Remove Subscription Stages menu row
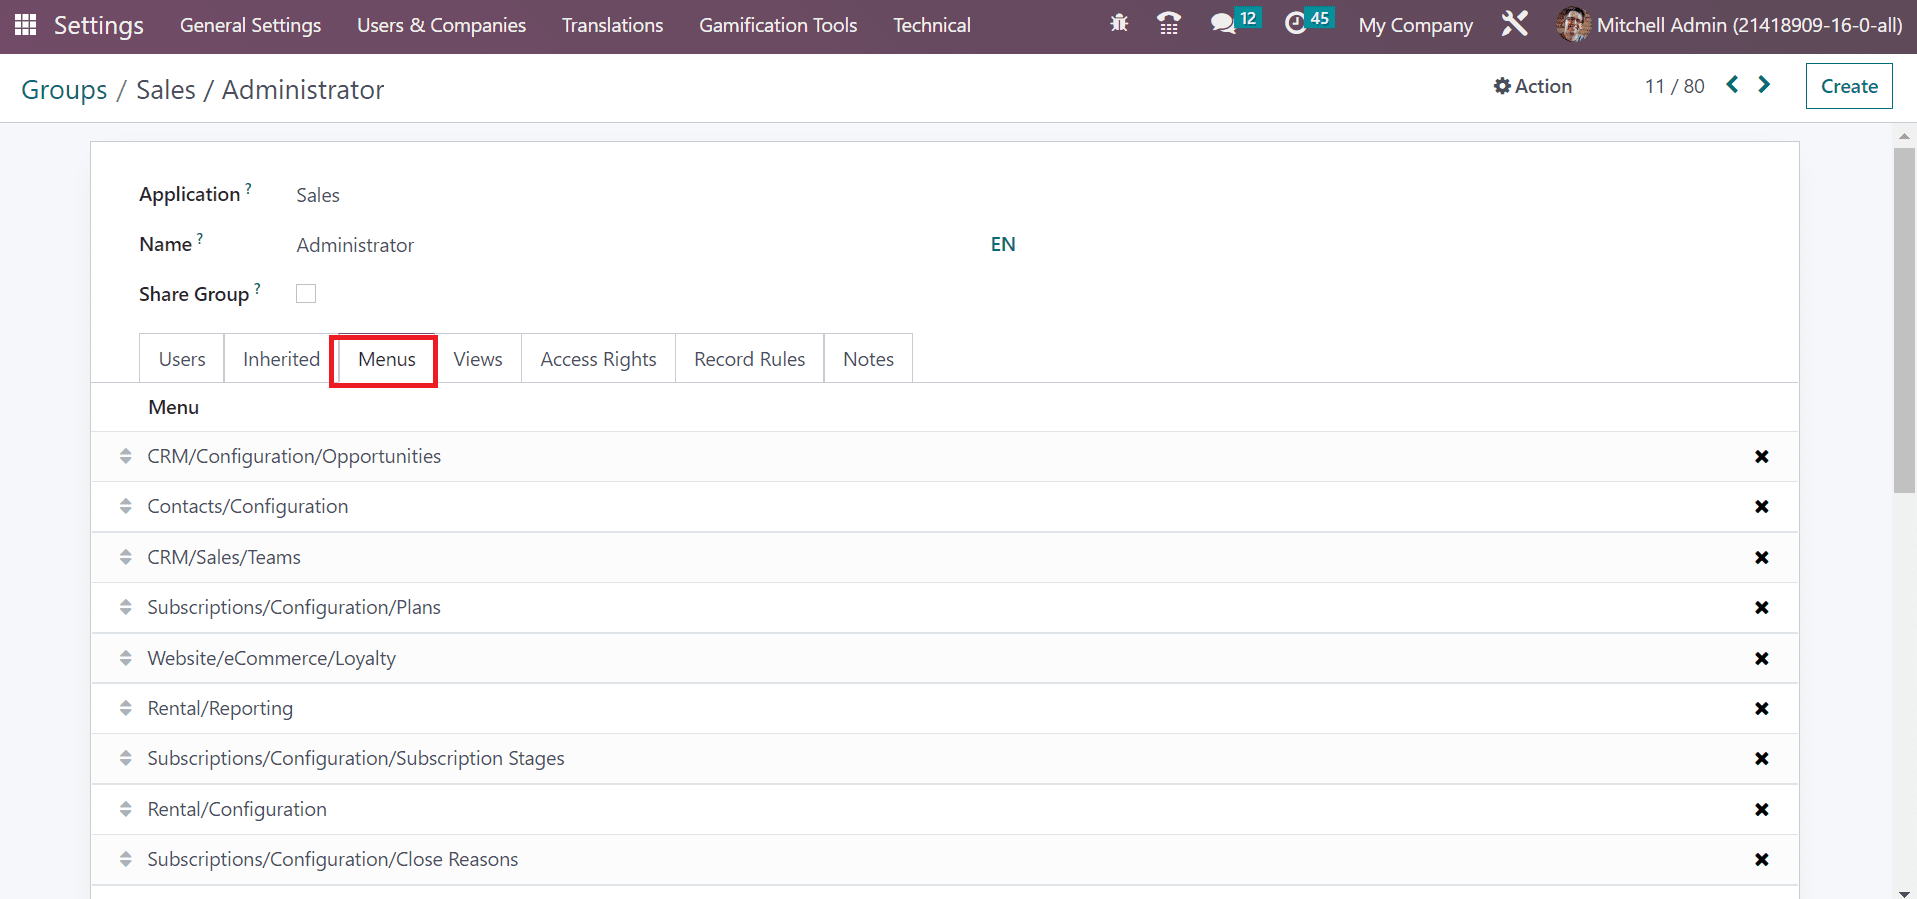The width and height of the screenshot is (1917, 899). pyautogui.click(x=1762, y=759)
